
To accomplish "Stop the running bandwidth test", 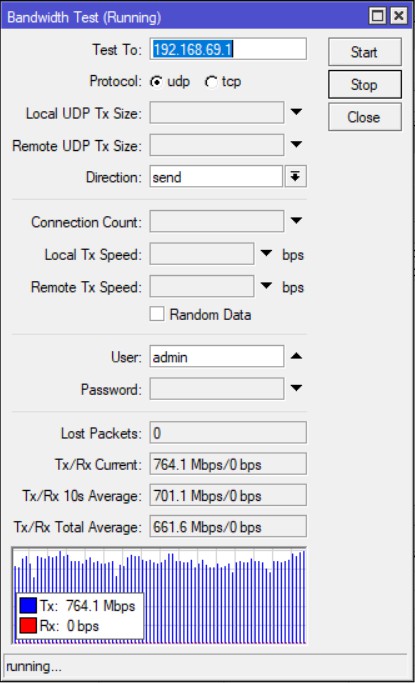I will (364, 85).
